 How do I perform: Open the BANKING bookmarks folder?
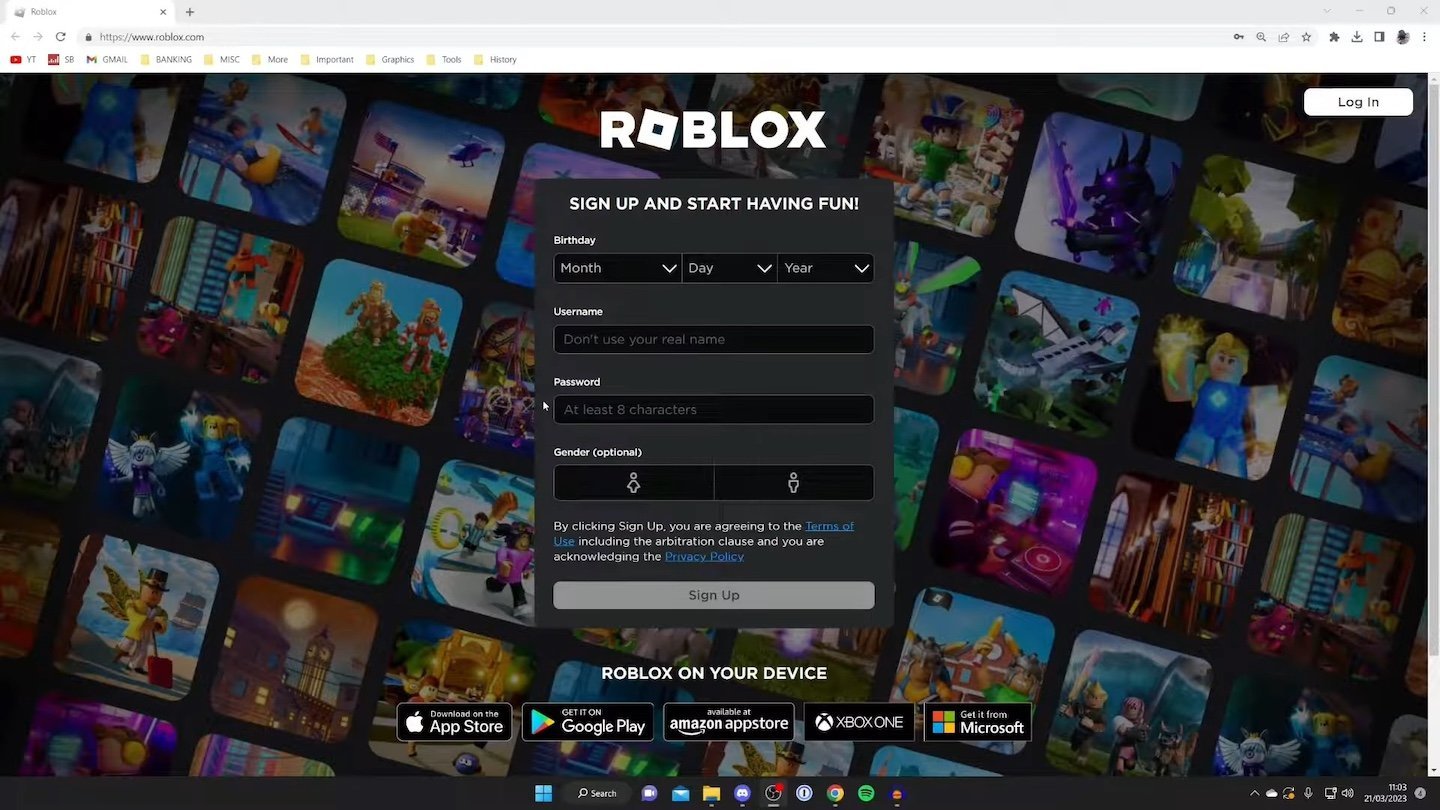pos(166,60)
